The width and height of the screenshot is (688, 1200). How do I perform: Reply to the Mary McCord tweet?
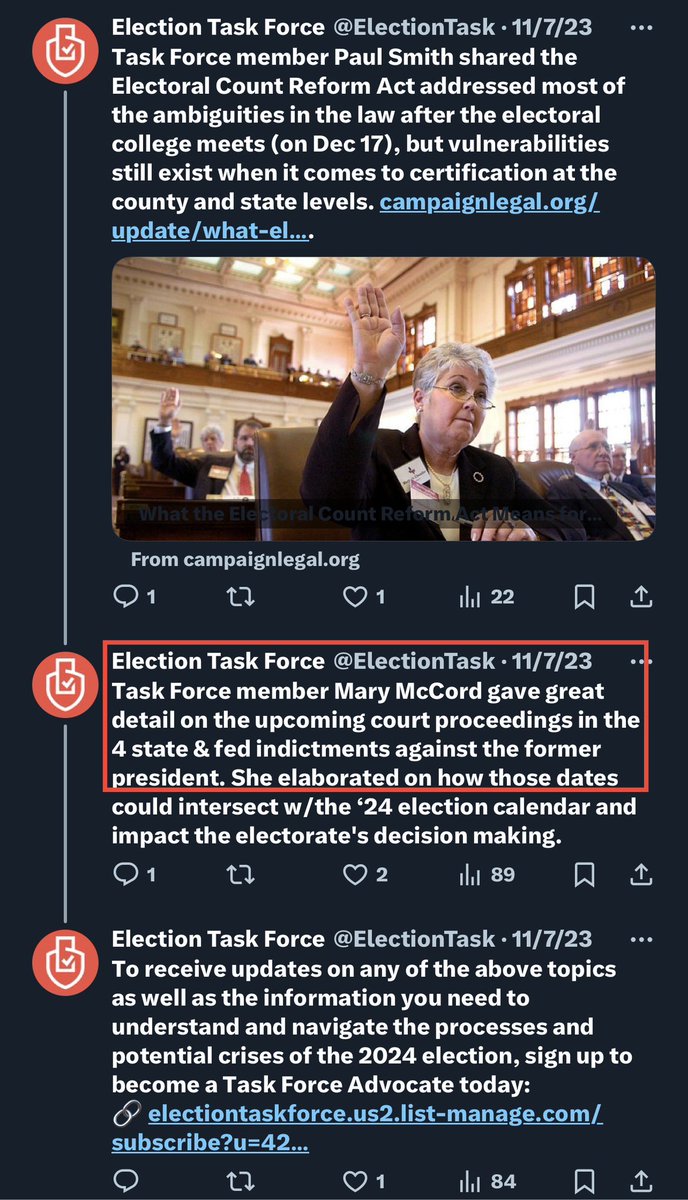point(125,875)
